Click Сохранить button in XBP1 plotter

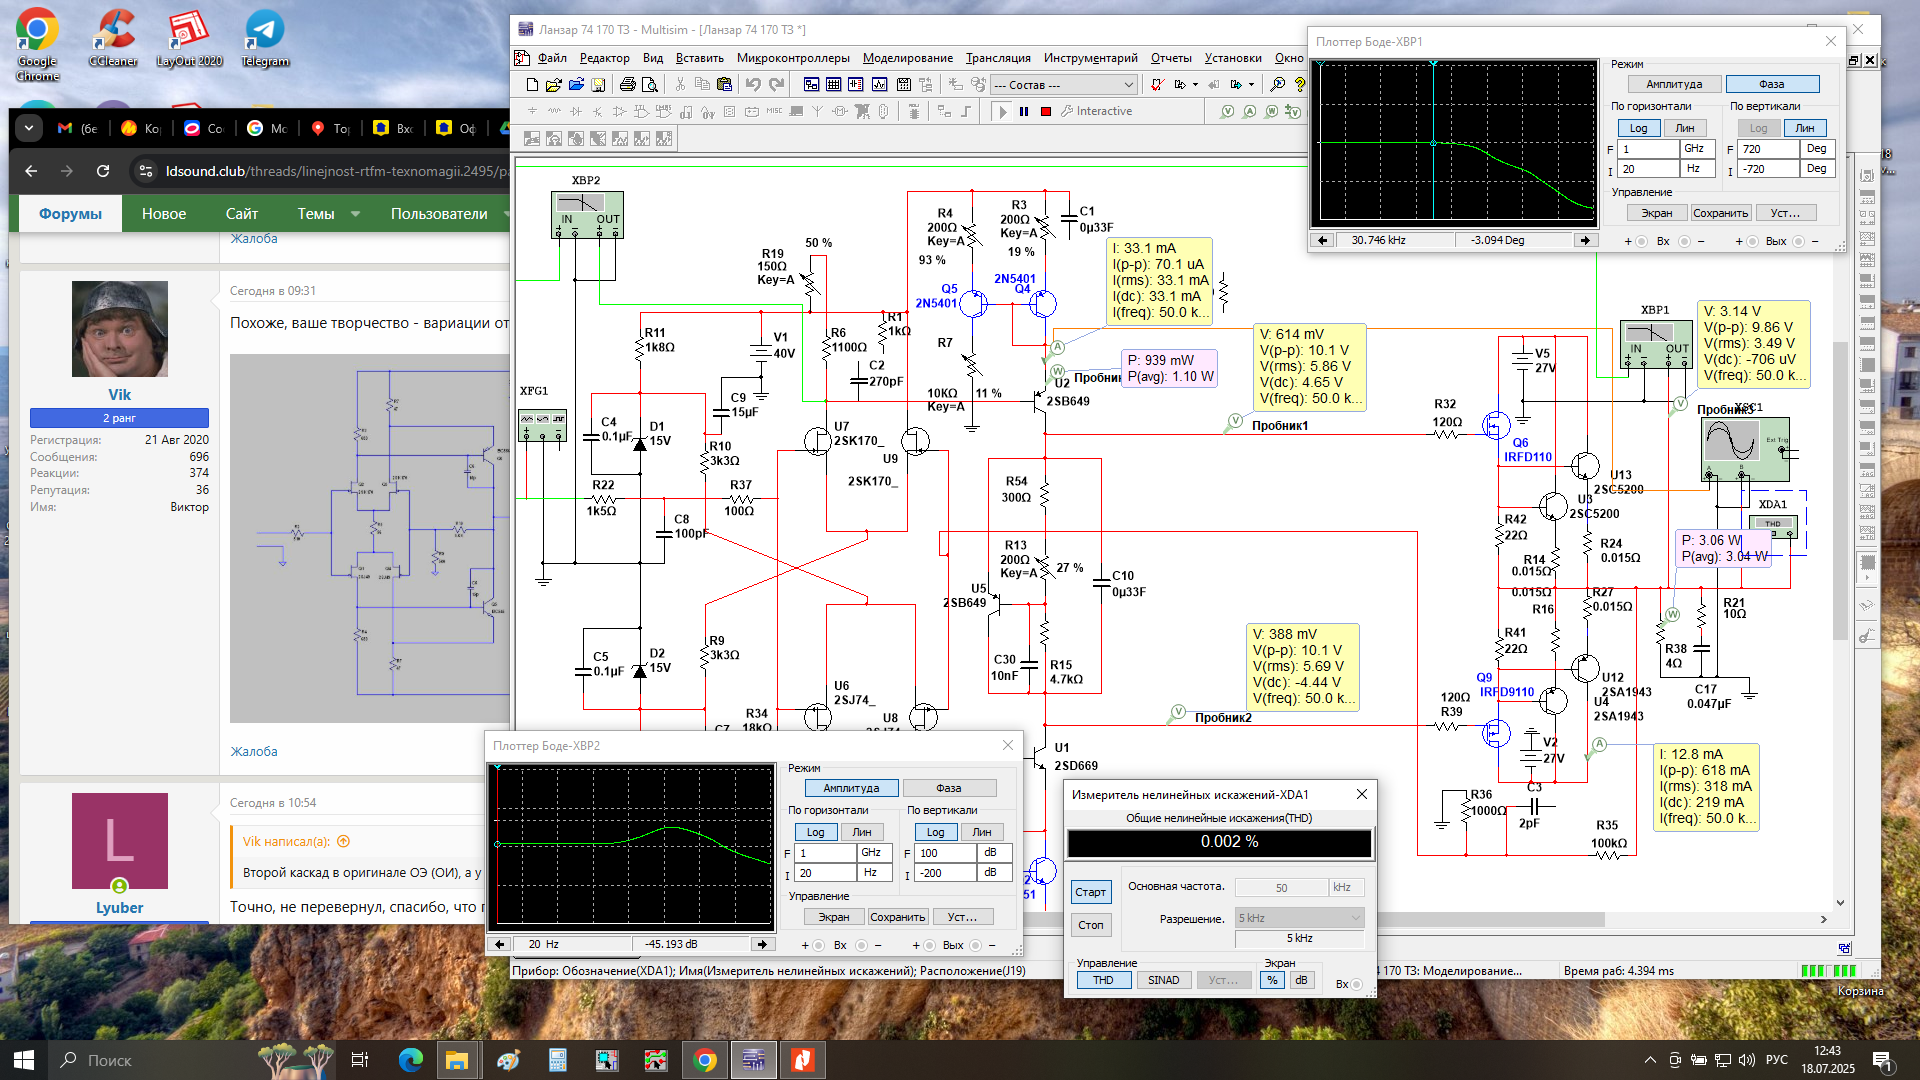[1720, 214]
